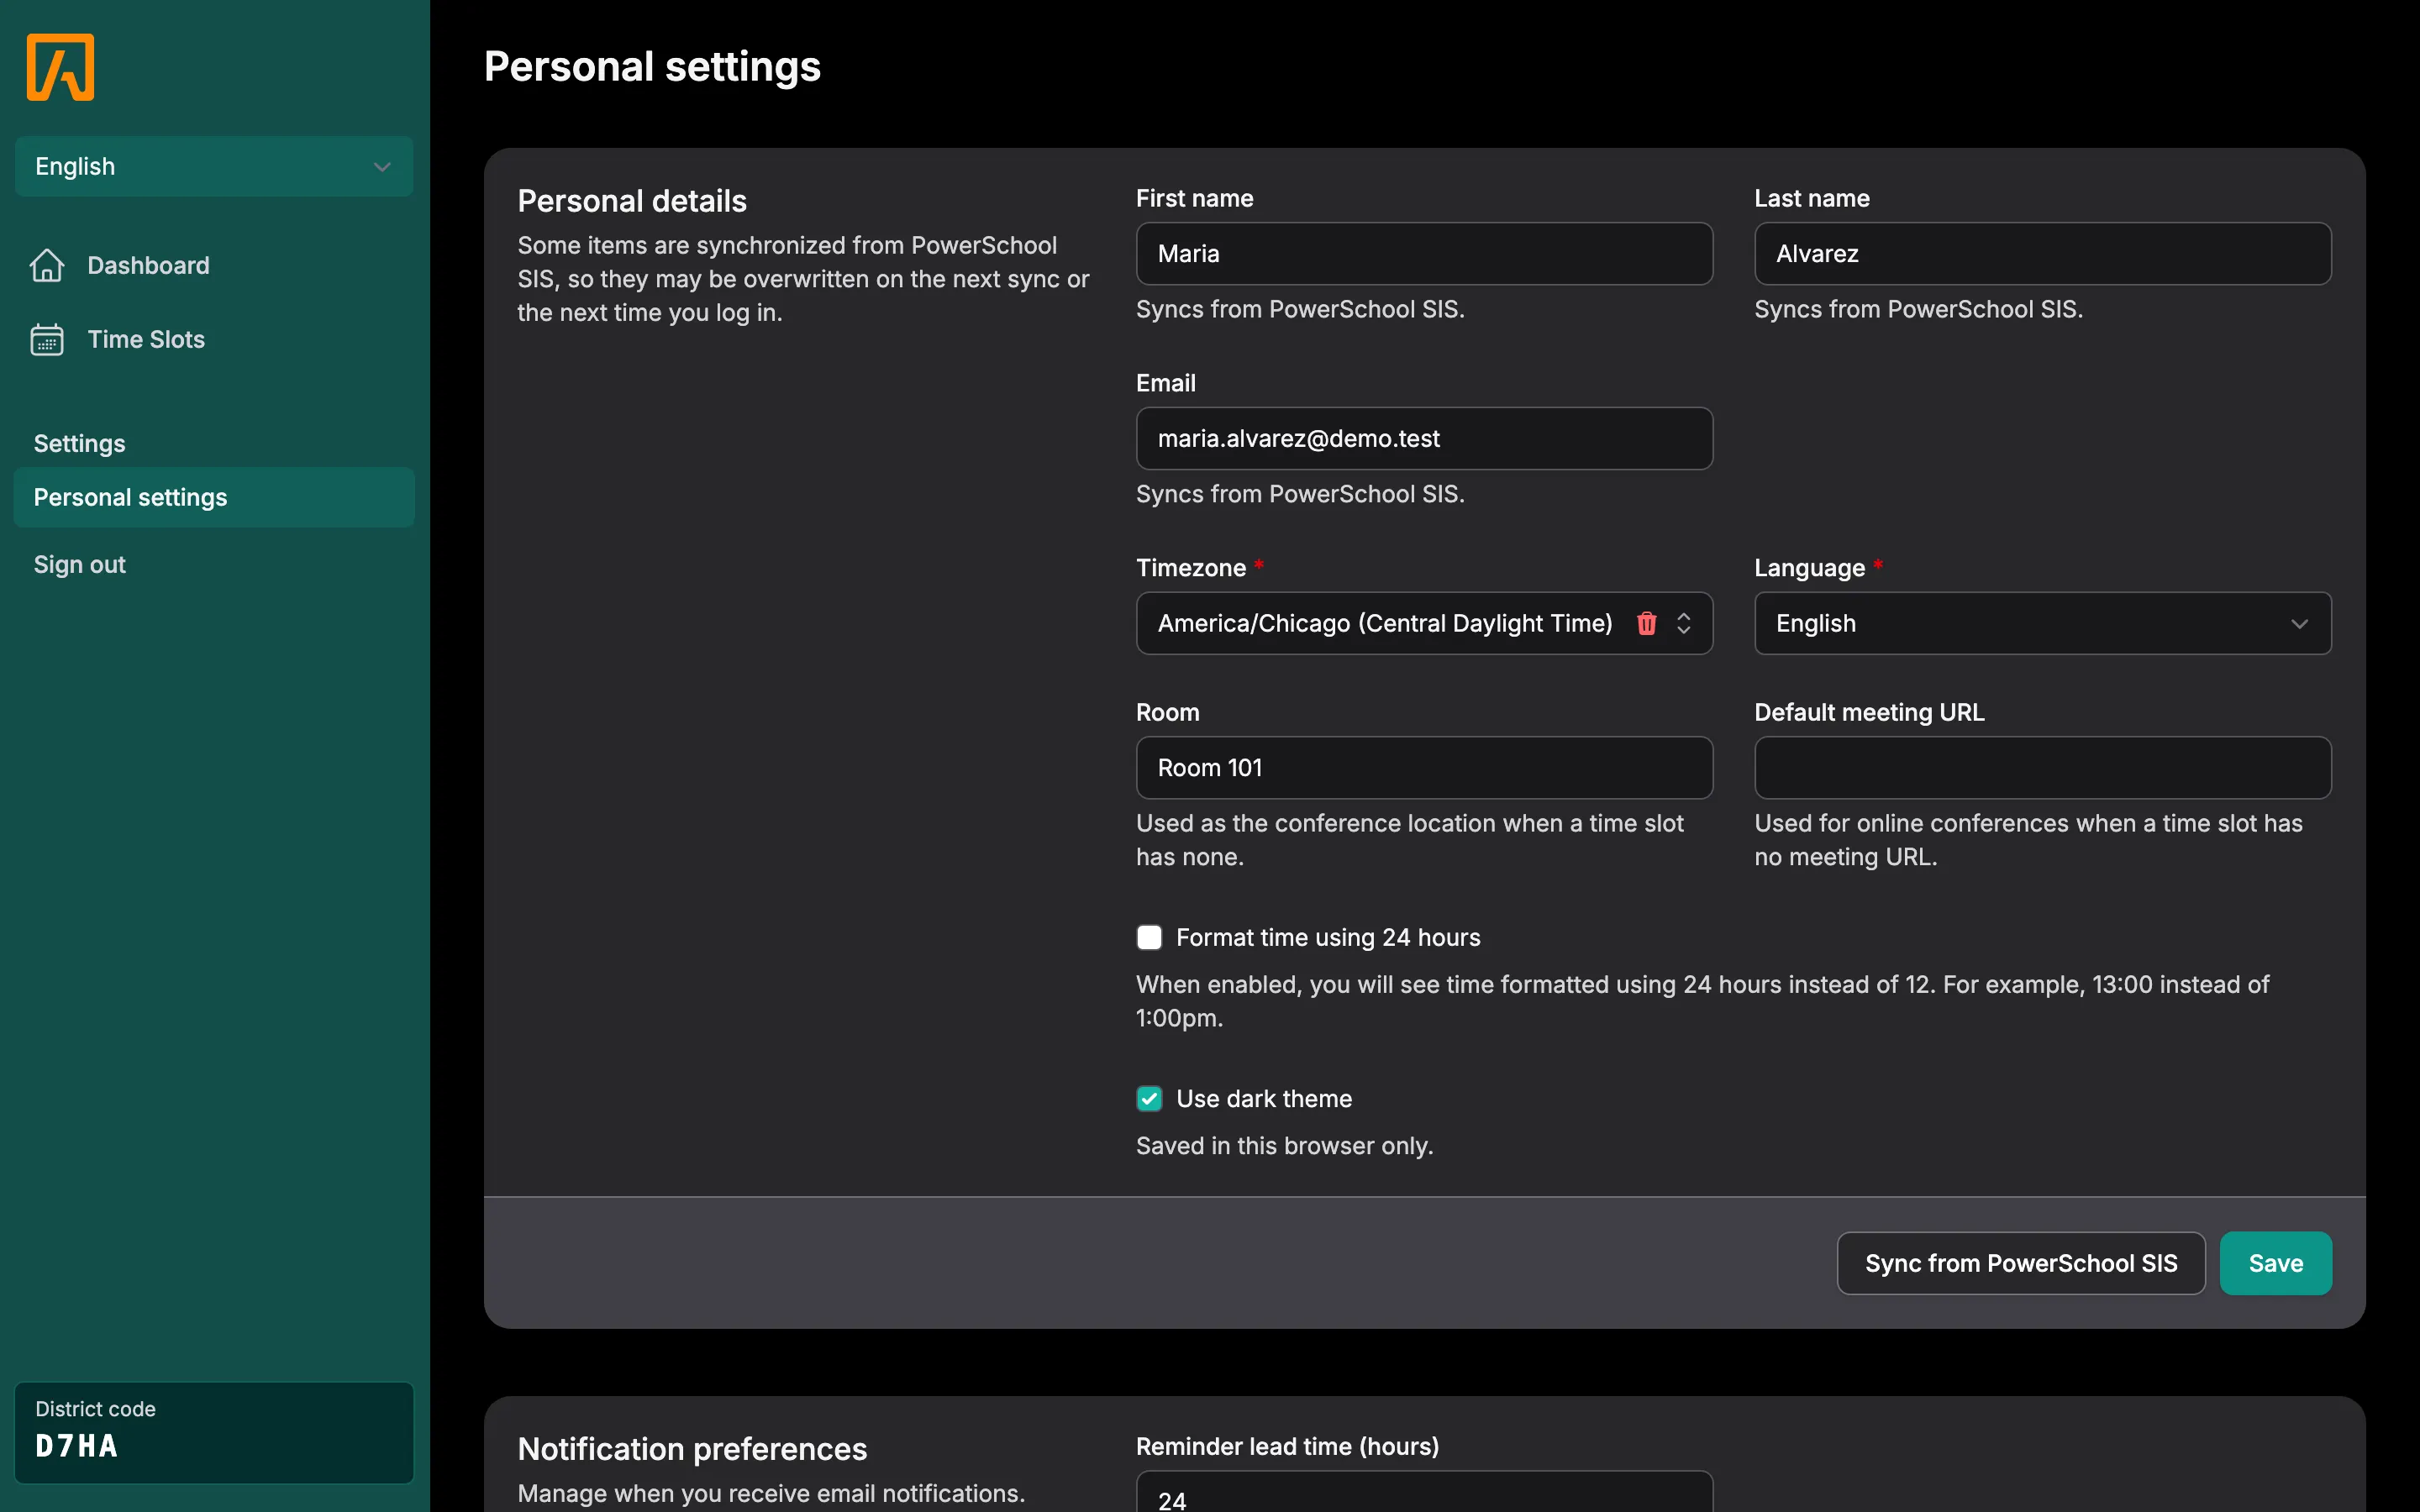Save personal details
The image size is (2420, 1512).
click(x=2275, y=1263)
